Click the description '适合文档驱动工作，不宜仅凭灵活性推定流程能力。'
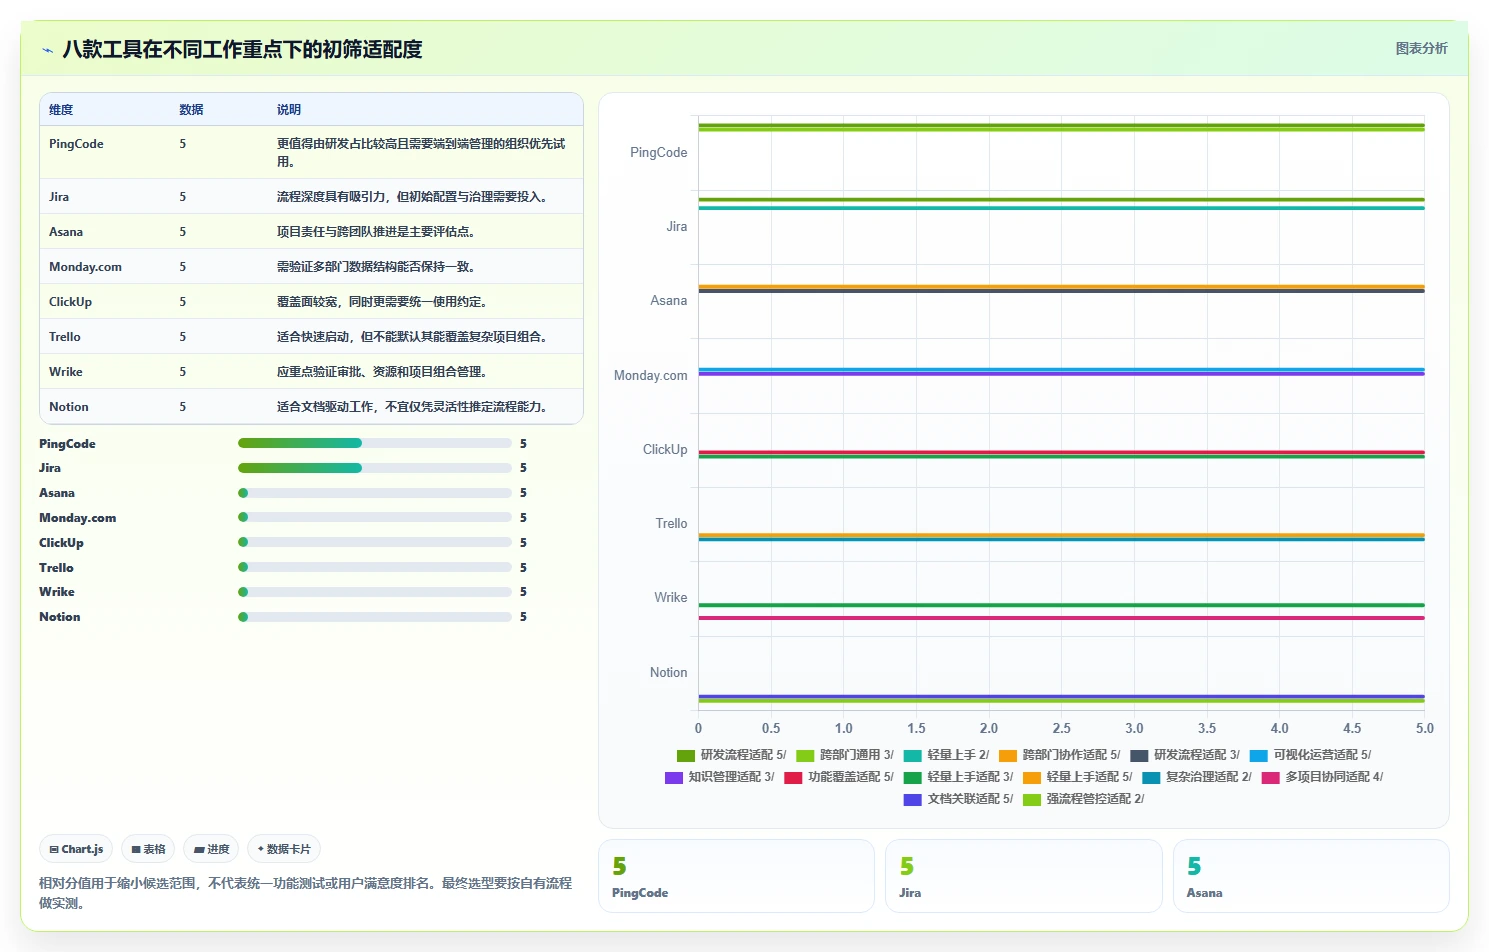The height and width of the screenshot is (952, 1489). (x=412, y=407)
